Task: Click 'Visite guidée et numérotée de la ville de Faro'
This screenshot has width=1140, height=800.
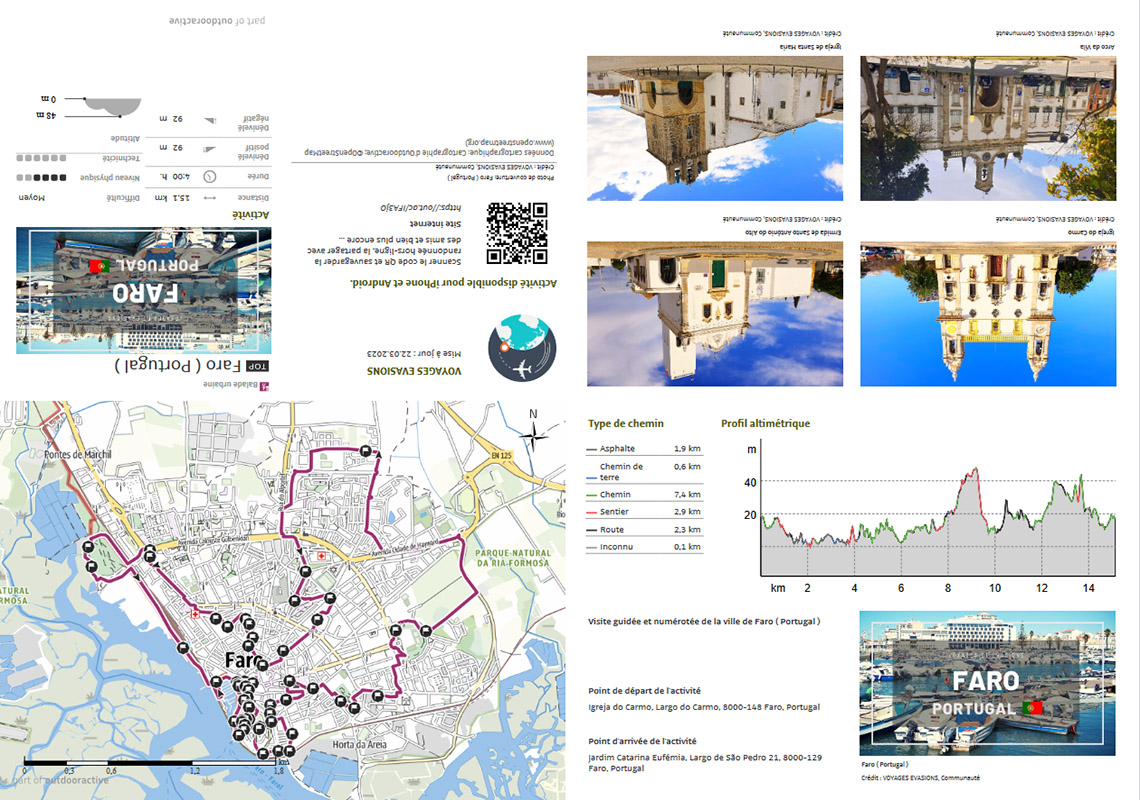Action: click(704, 621)
